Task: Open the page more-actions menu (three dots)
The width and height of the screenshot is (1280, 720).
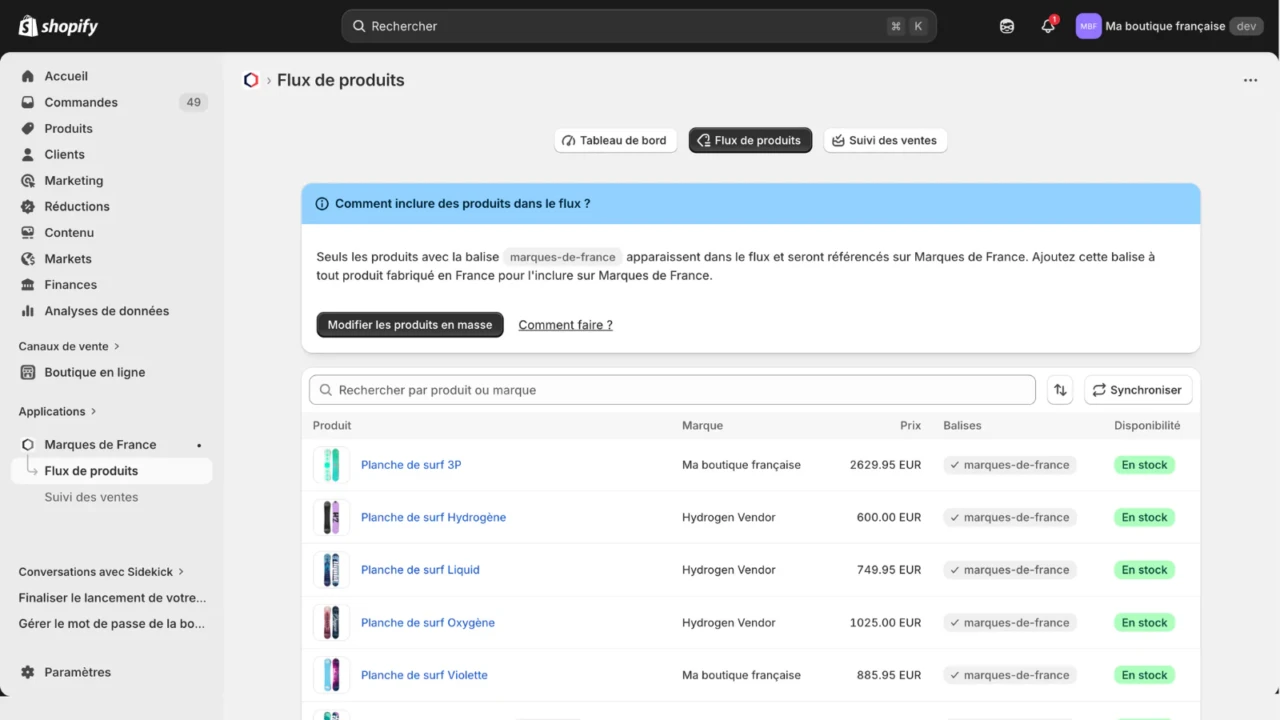Action: coord(1250,80)
